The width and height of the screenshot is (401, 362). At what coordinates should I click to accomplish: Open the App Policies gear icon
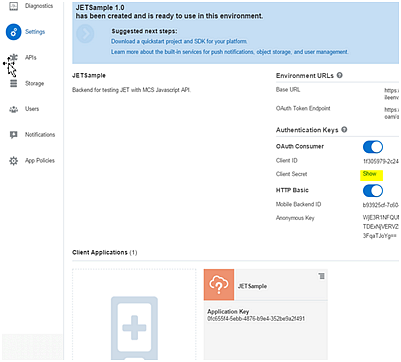pyautogui.click(x=13, y=161)
